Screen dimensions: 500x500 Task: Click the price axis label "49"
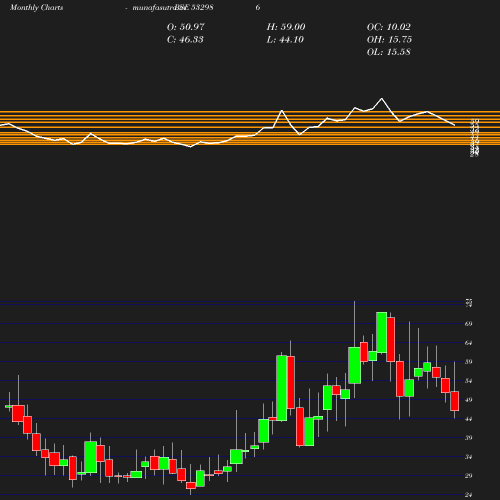469,400
